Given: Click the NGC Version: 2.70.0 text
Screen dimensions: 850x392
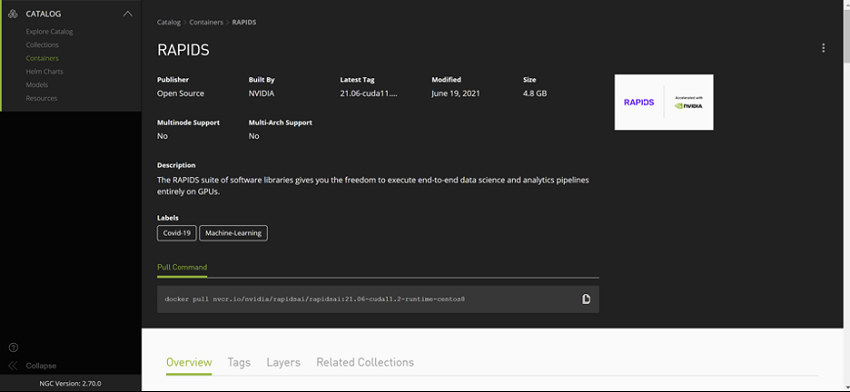Looking at the screenshot, I should (70, 383).
